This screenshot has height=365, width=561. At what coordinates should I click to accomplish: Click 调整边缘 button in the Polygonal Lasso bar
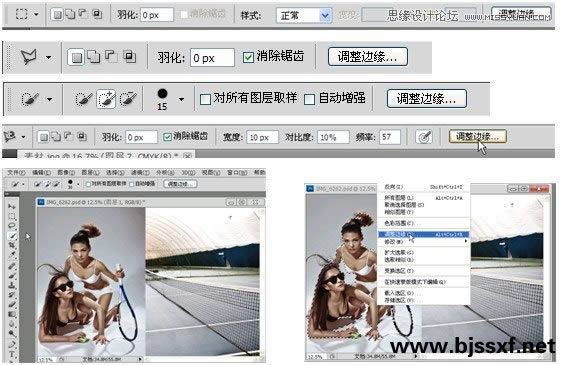(x=368, y=57)
